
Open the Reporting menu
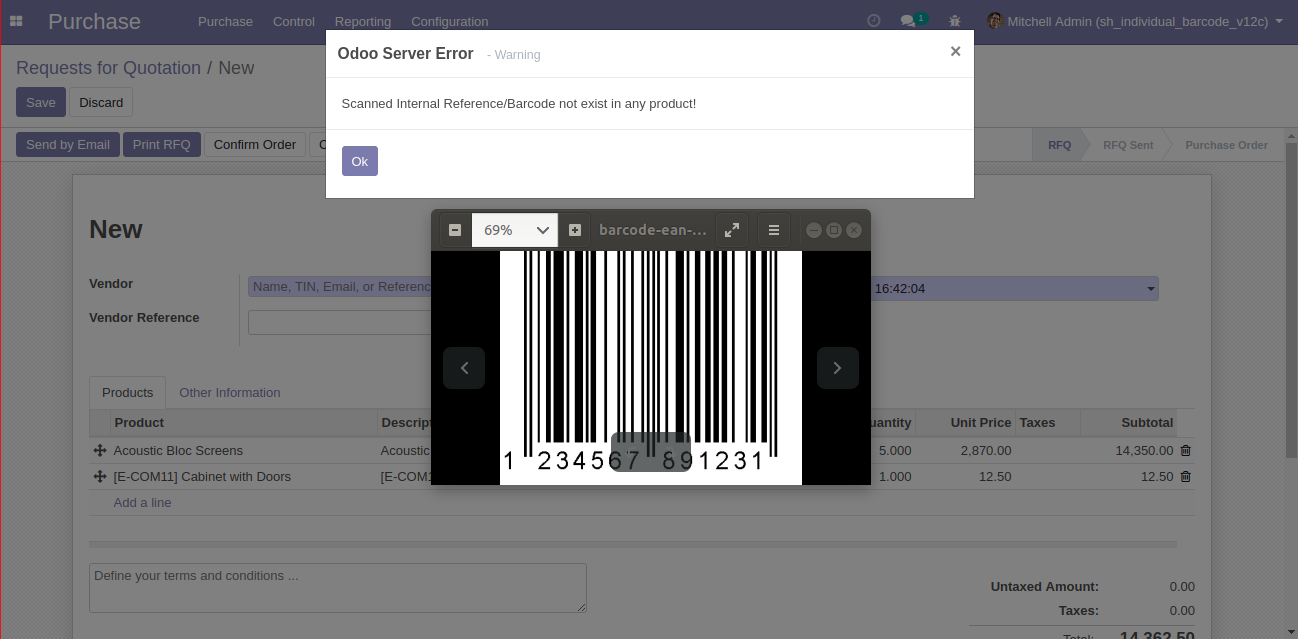(x=363, y=21)
